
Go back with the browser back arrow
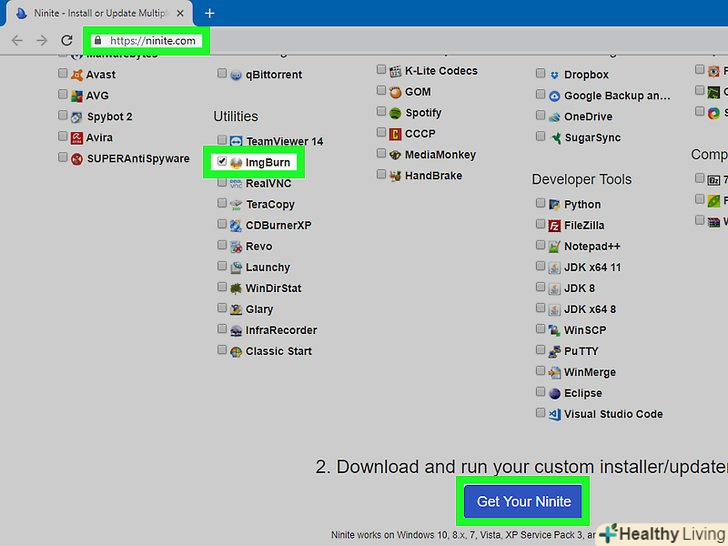pos(17,40)
